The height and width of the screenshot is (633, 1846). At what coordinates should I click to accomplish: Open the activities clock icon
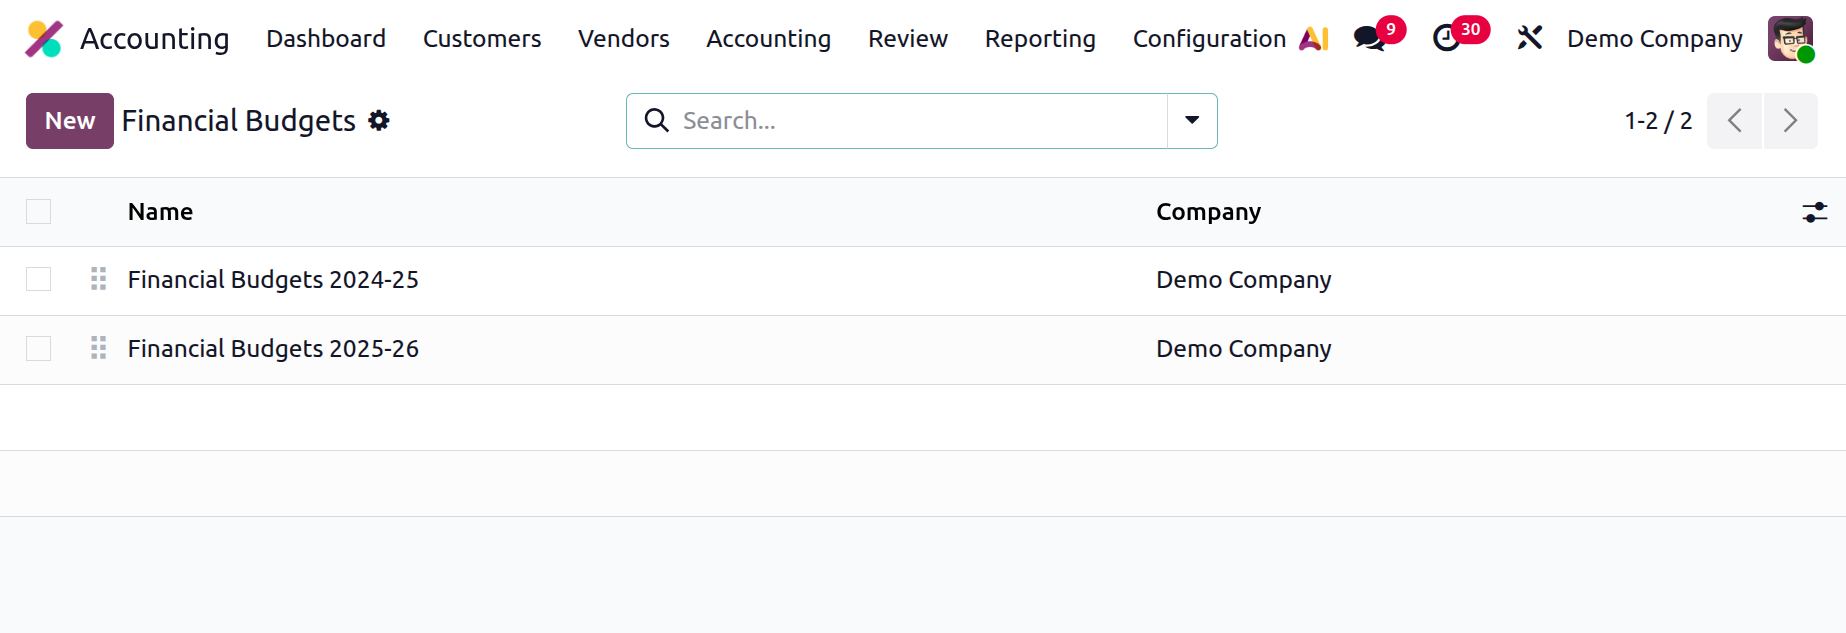tap(1446, 39)
